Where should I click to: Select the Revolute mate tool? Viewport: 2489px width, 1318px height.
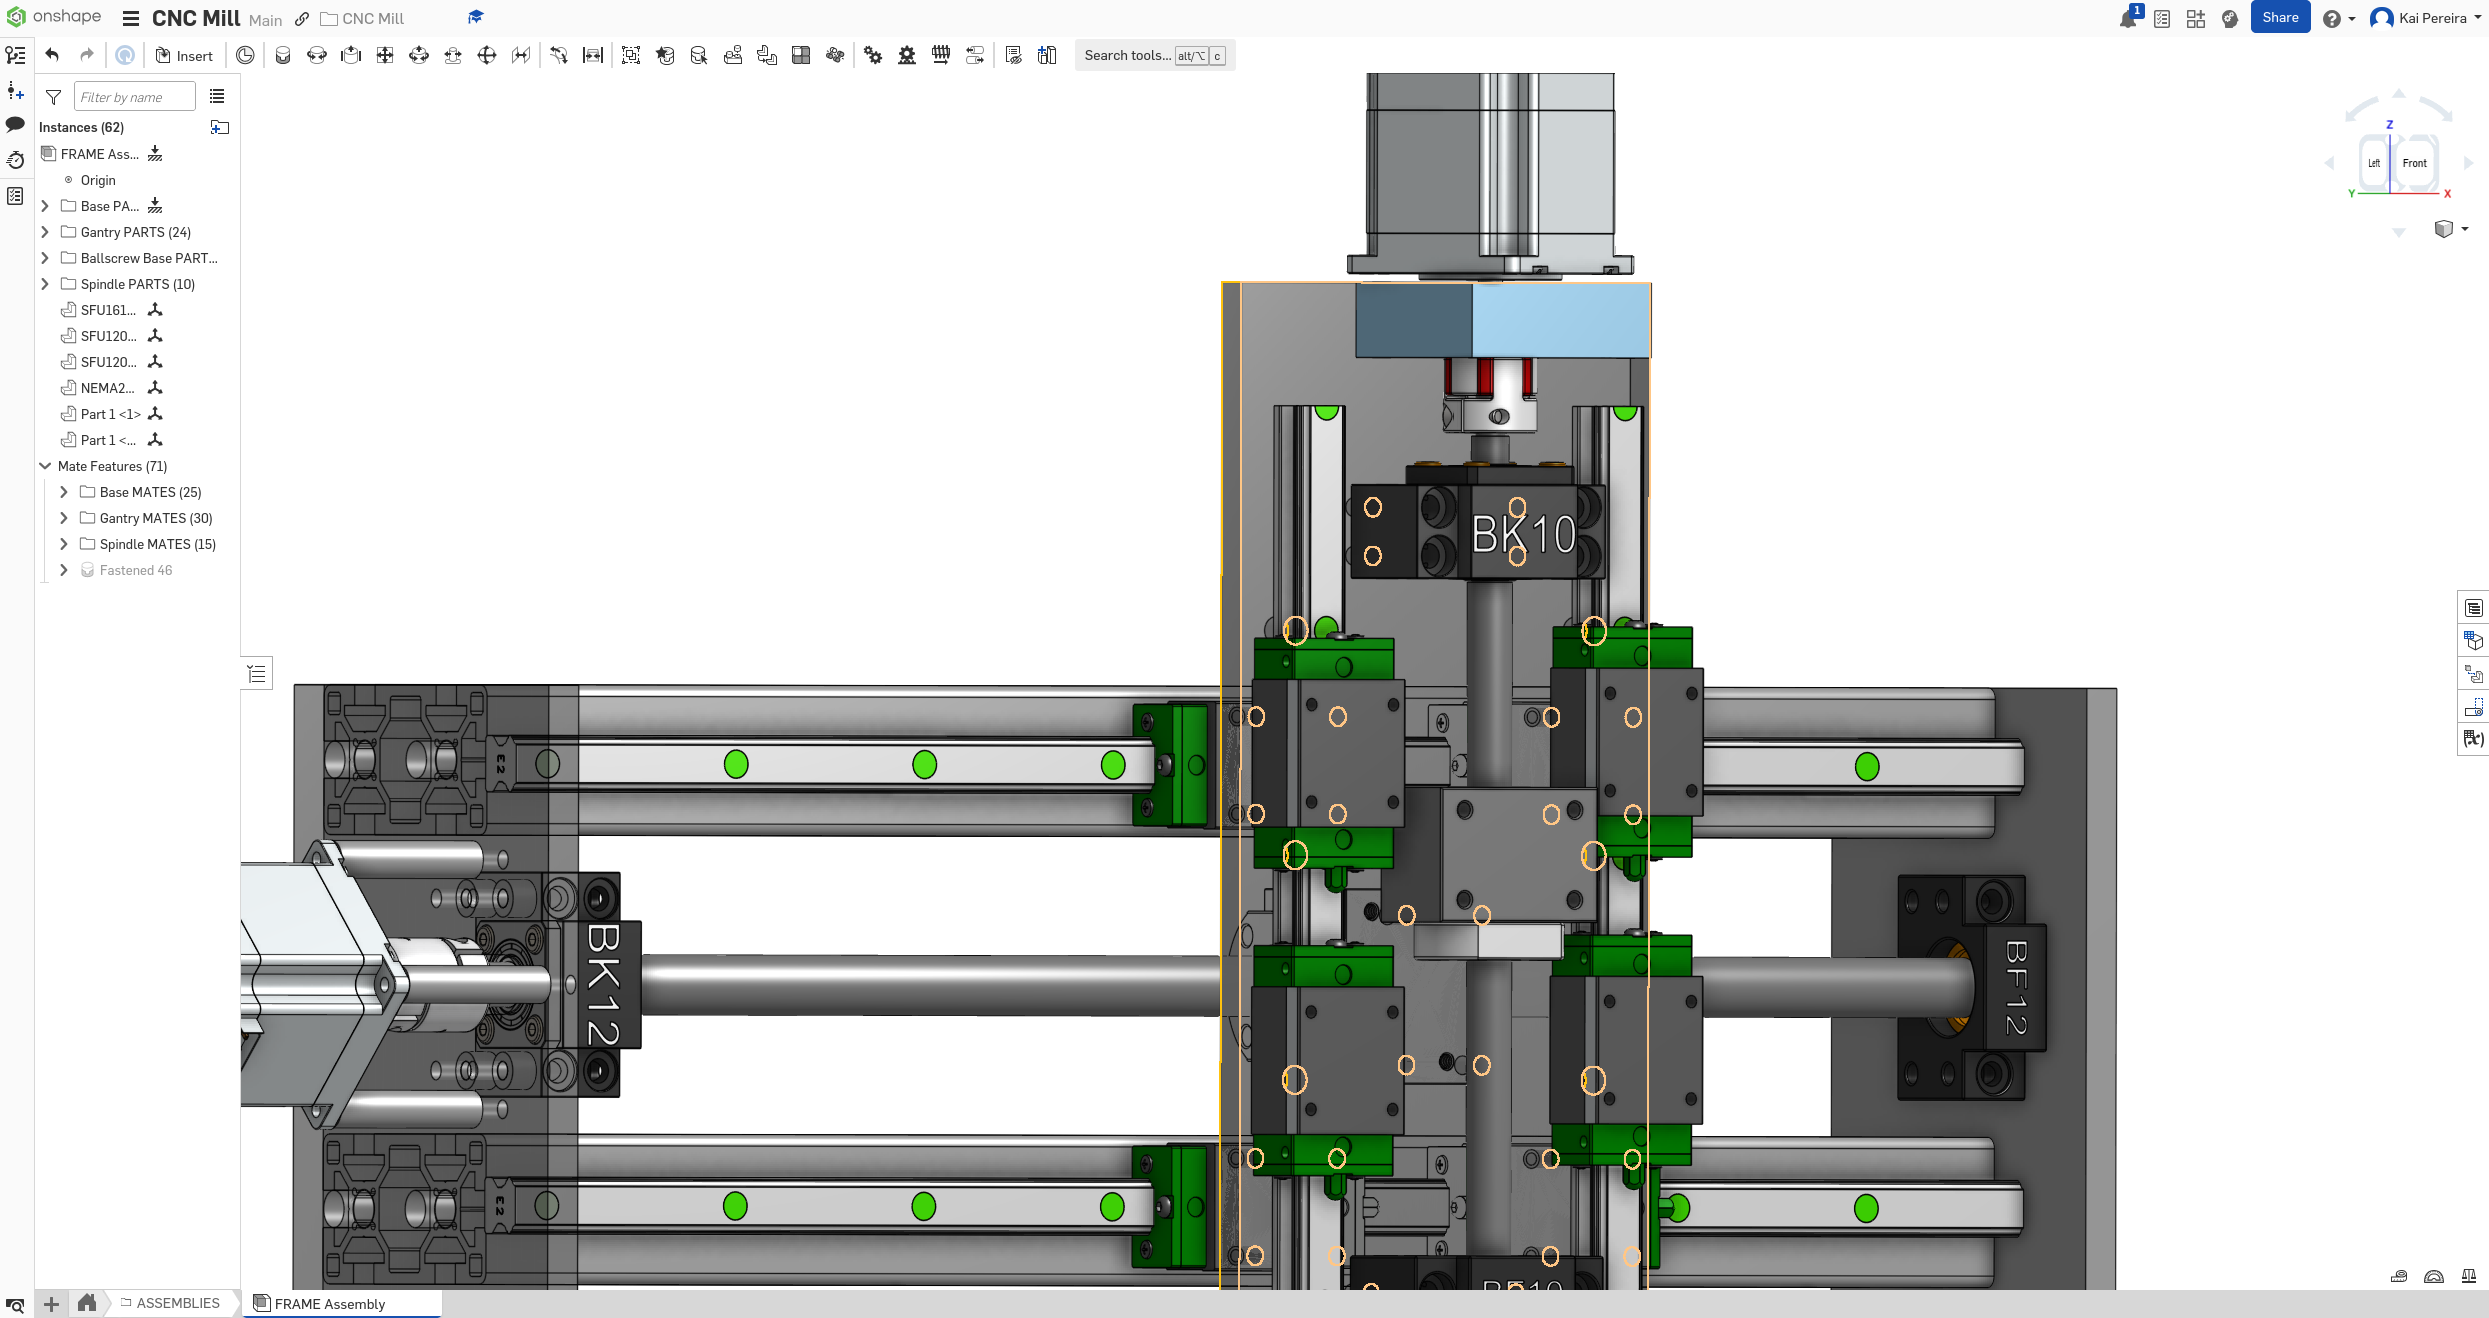(317, 56)
